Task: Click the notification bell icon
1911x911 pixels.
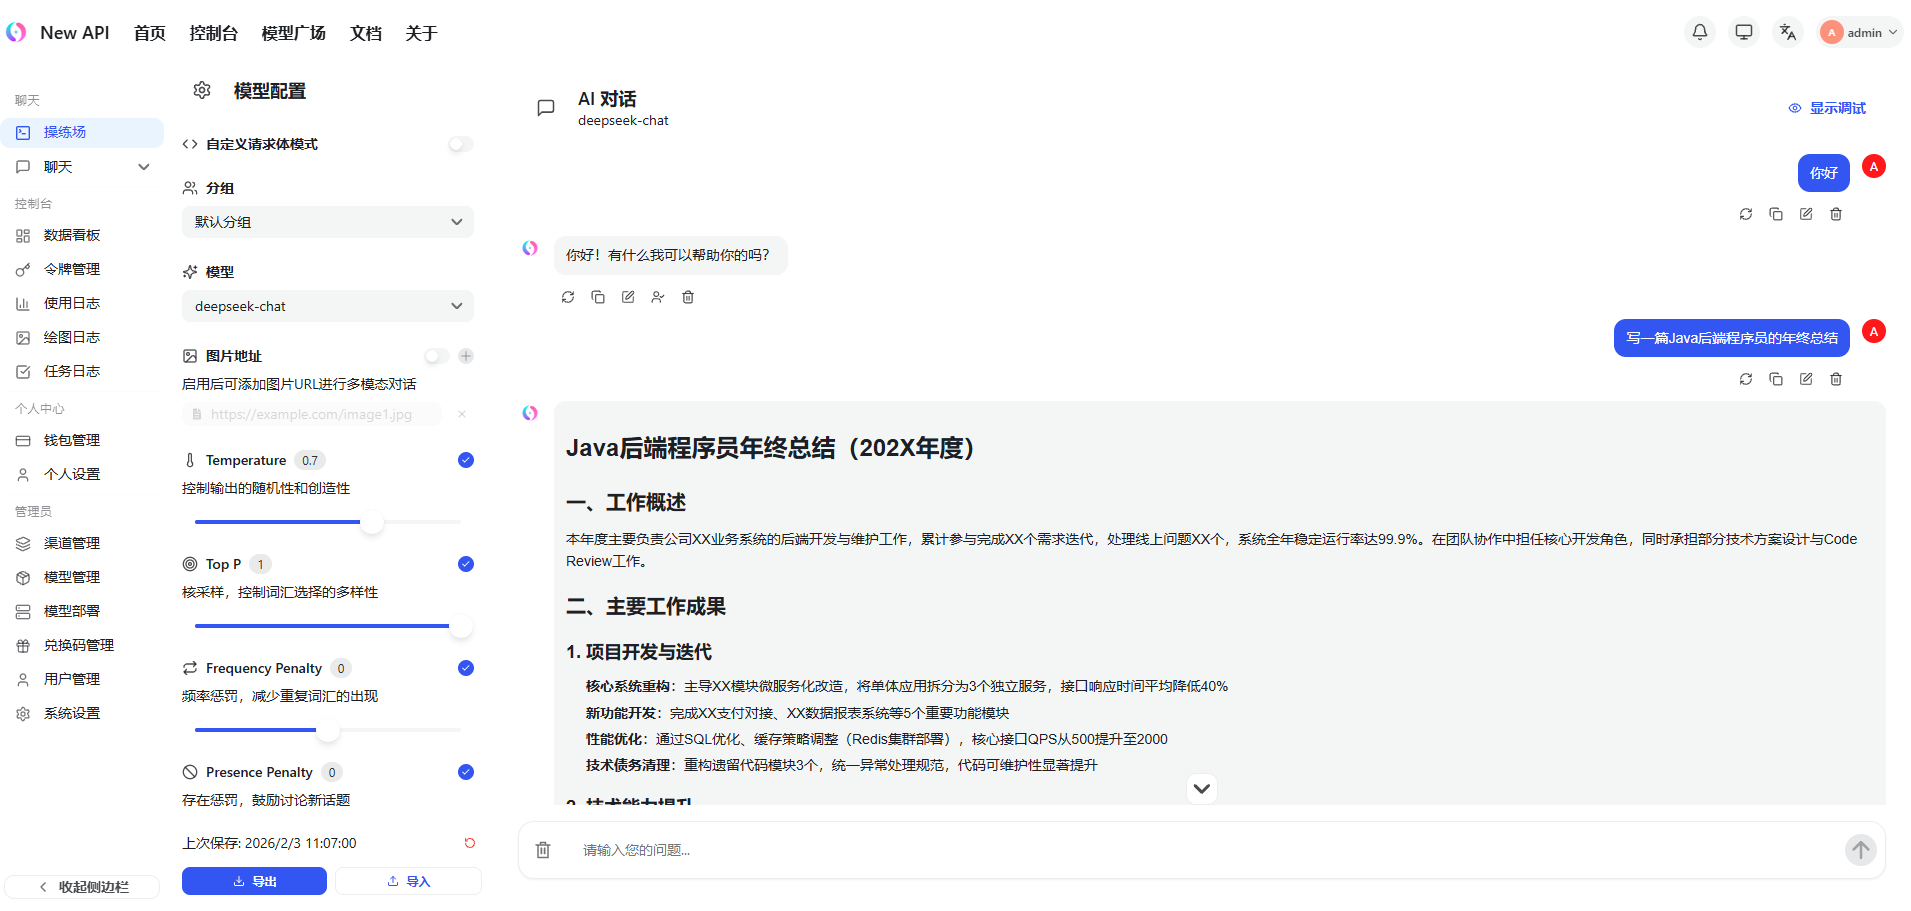Action: coord(1699,32)
